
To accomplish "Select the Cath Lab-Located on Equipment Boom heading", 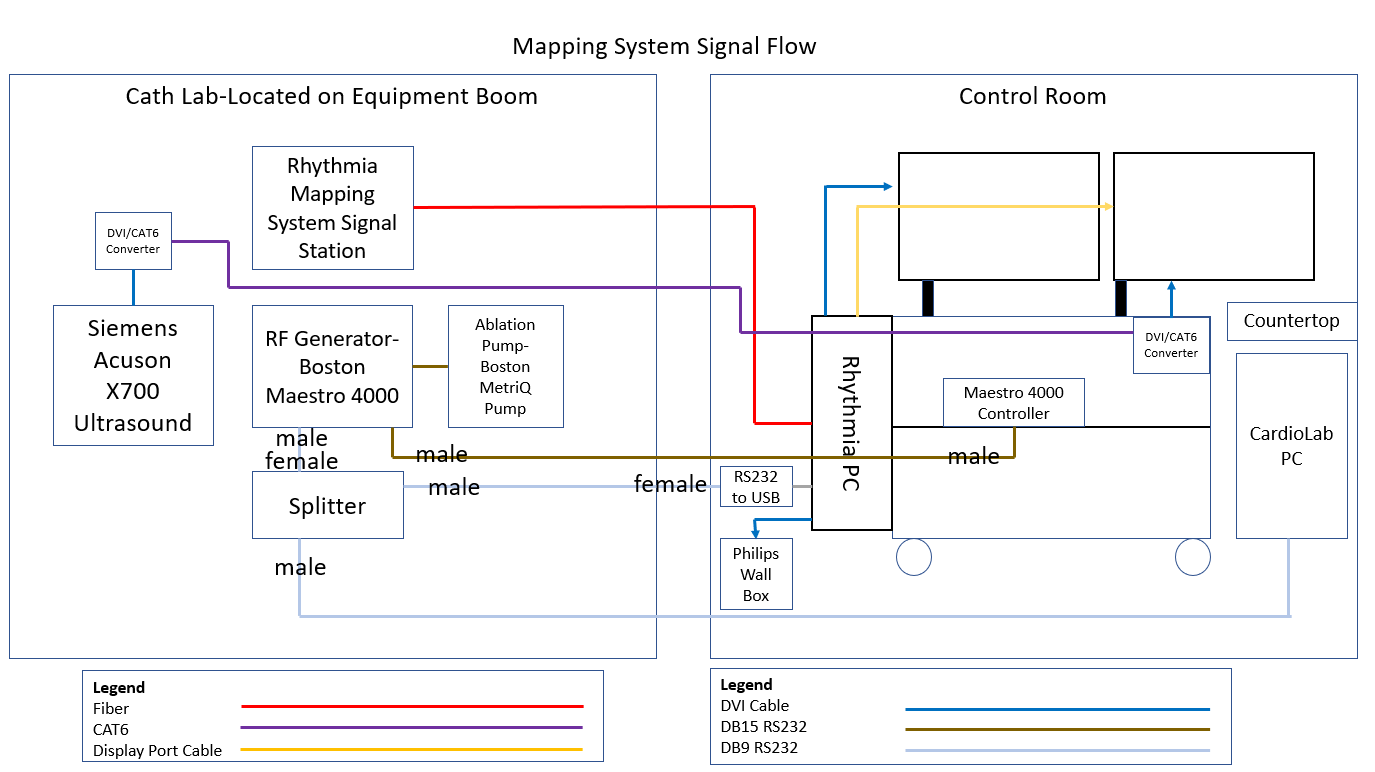I will [331, 96].
